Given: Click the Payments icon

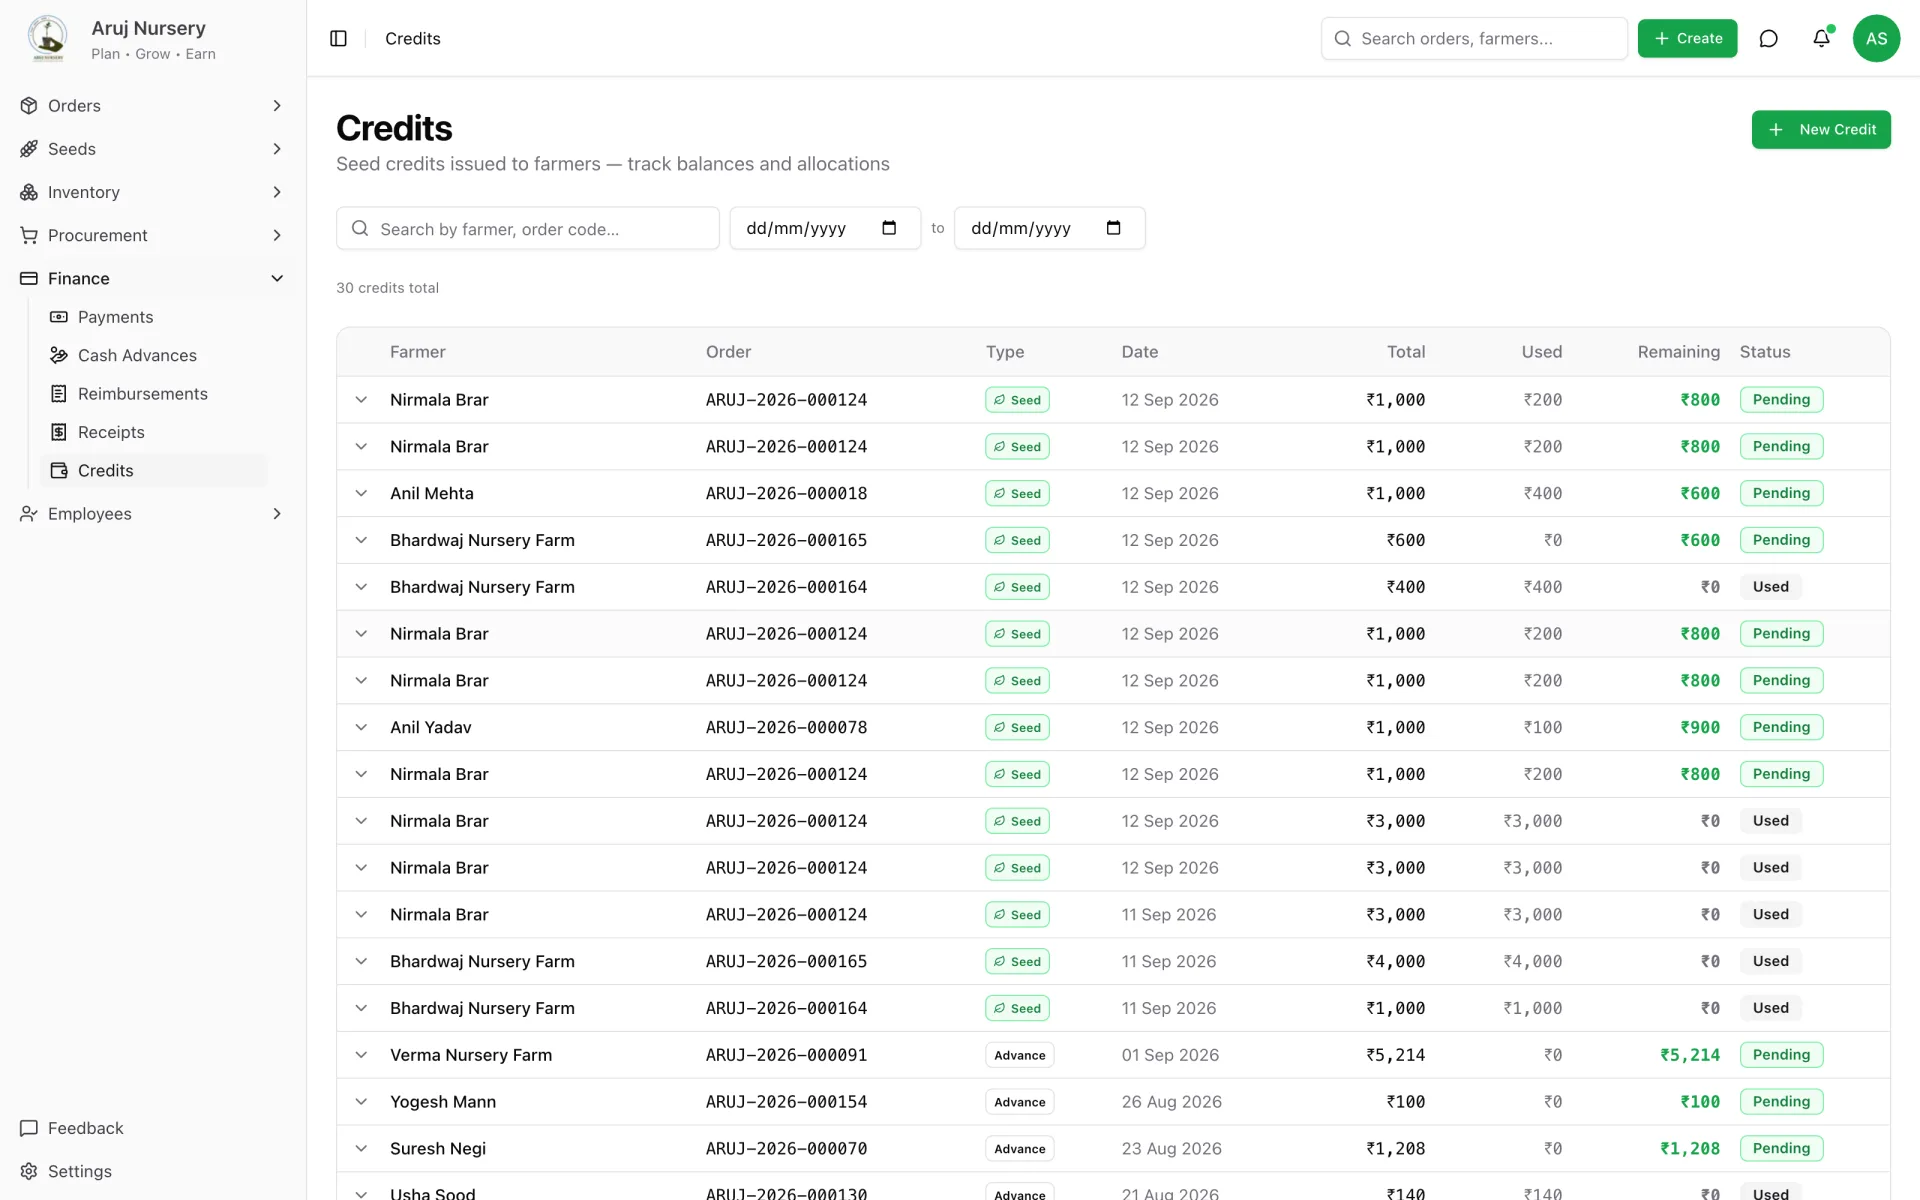Looking at the screenshot, I should point(59,317).
